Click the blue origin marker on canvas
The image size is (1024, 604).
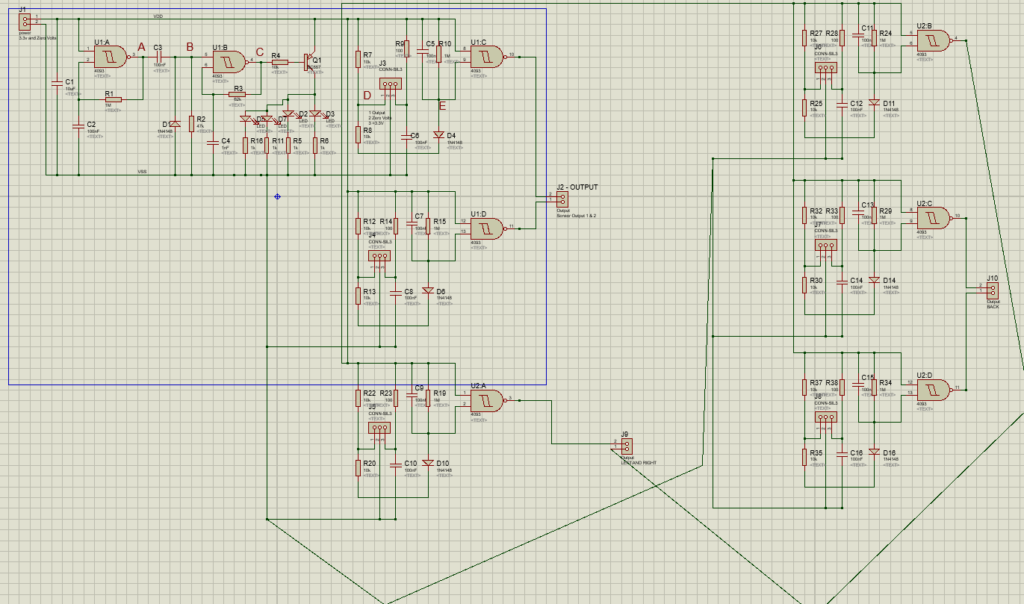click(277, 196)
